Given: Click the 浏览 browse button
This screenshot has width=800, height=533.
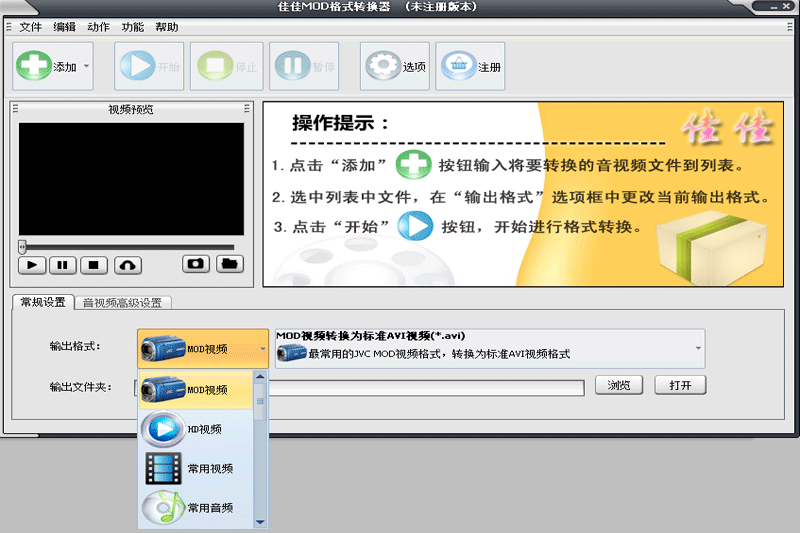Looking at the screenshot, I should (x=619, y=385).
